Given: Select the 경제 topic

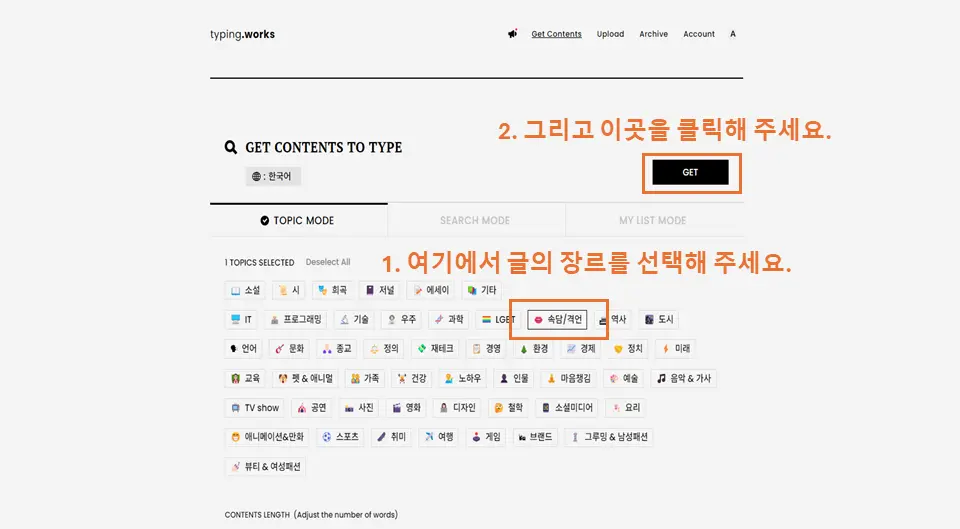Looking at the screenshot, I should (x=581, y=349).
